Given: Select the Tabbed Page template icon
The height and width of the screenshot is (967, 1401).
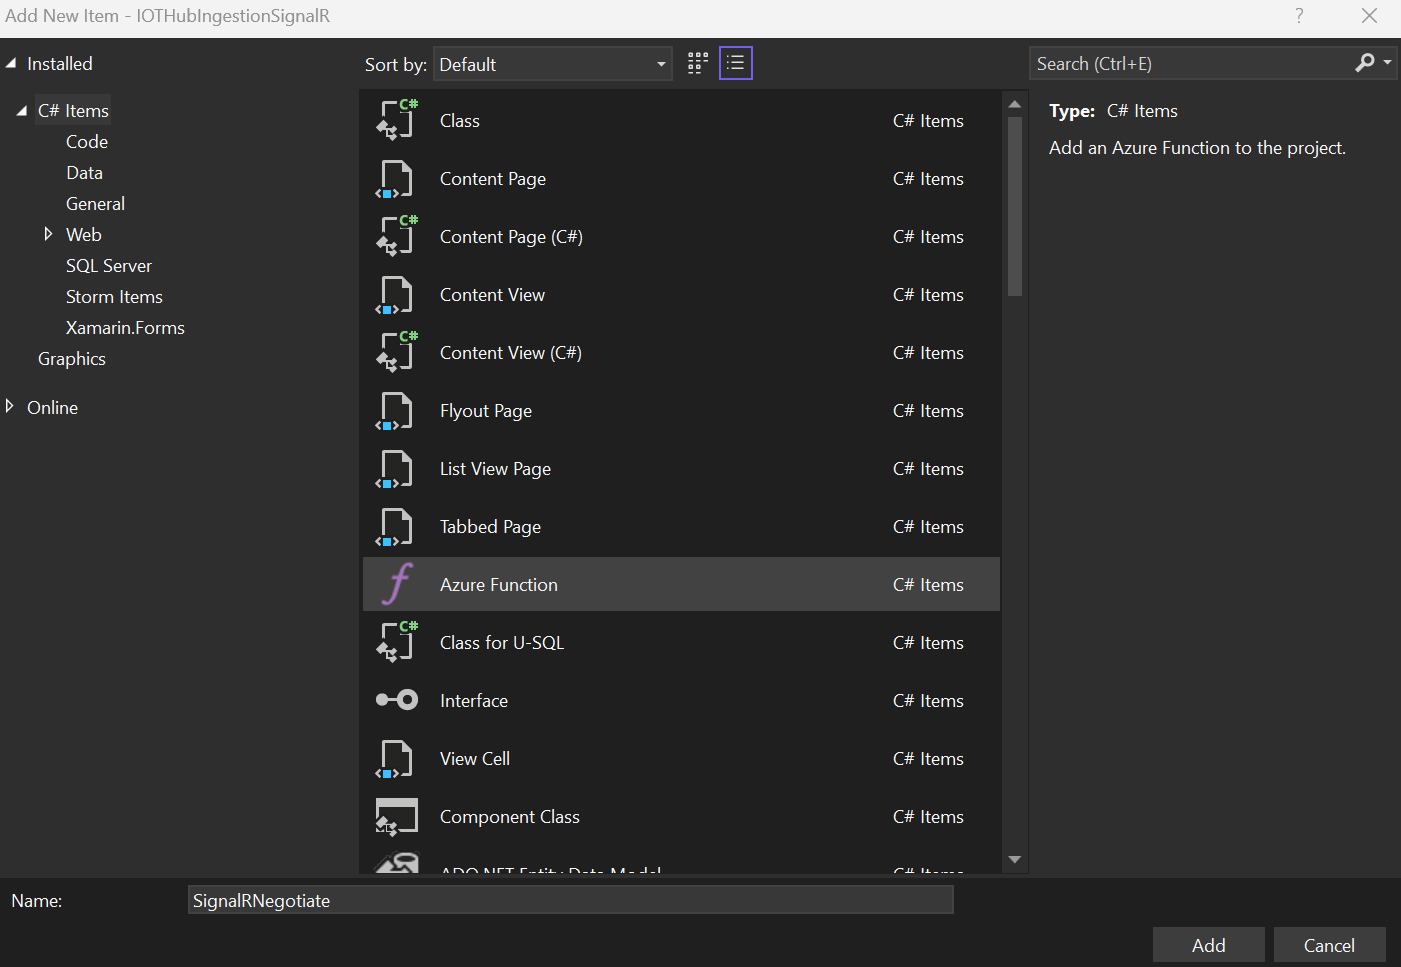Looking at the screenshot, I should click(x=394, y=527).
